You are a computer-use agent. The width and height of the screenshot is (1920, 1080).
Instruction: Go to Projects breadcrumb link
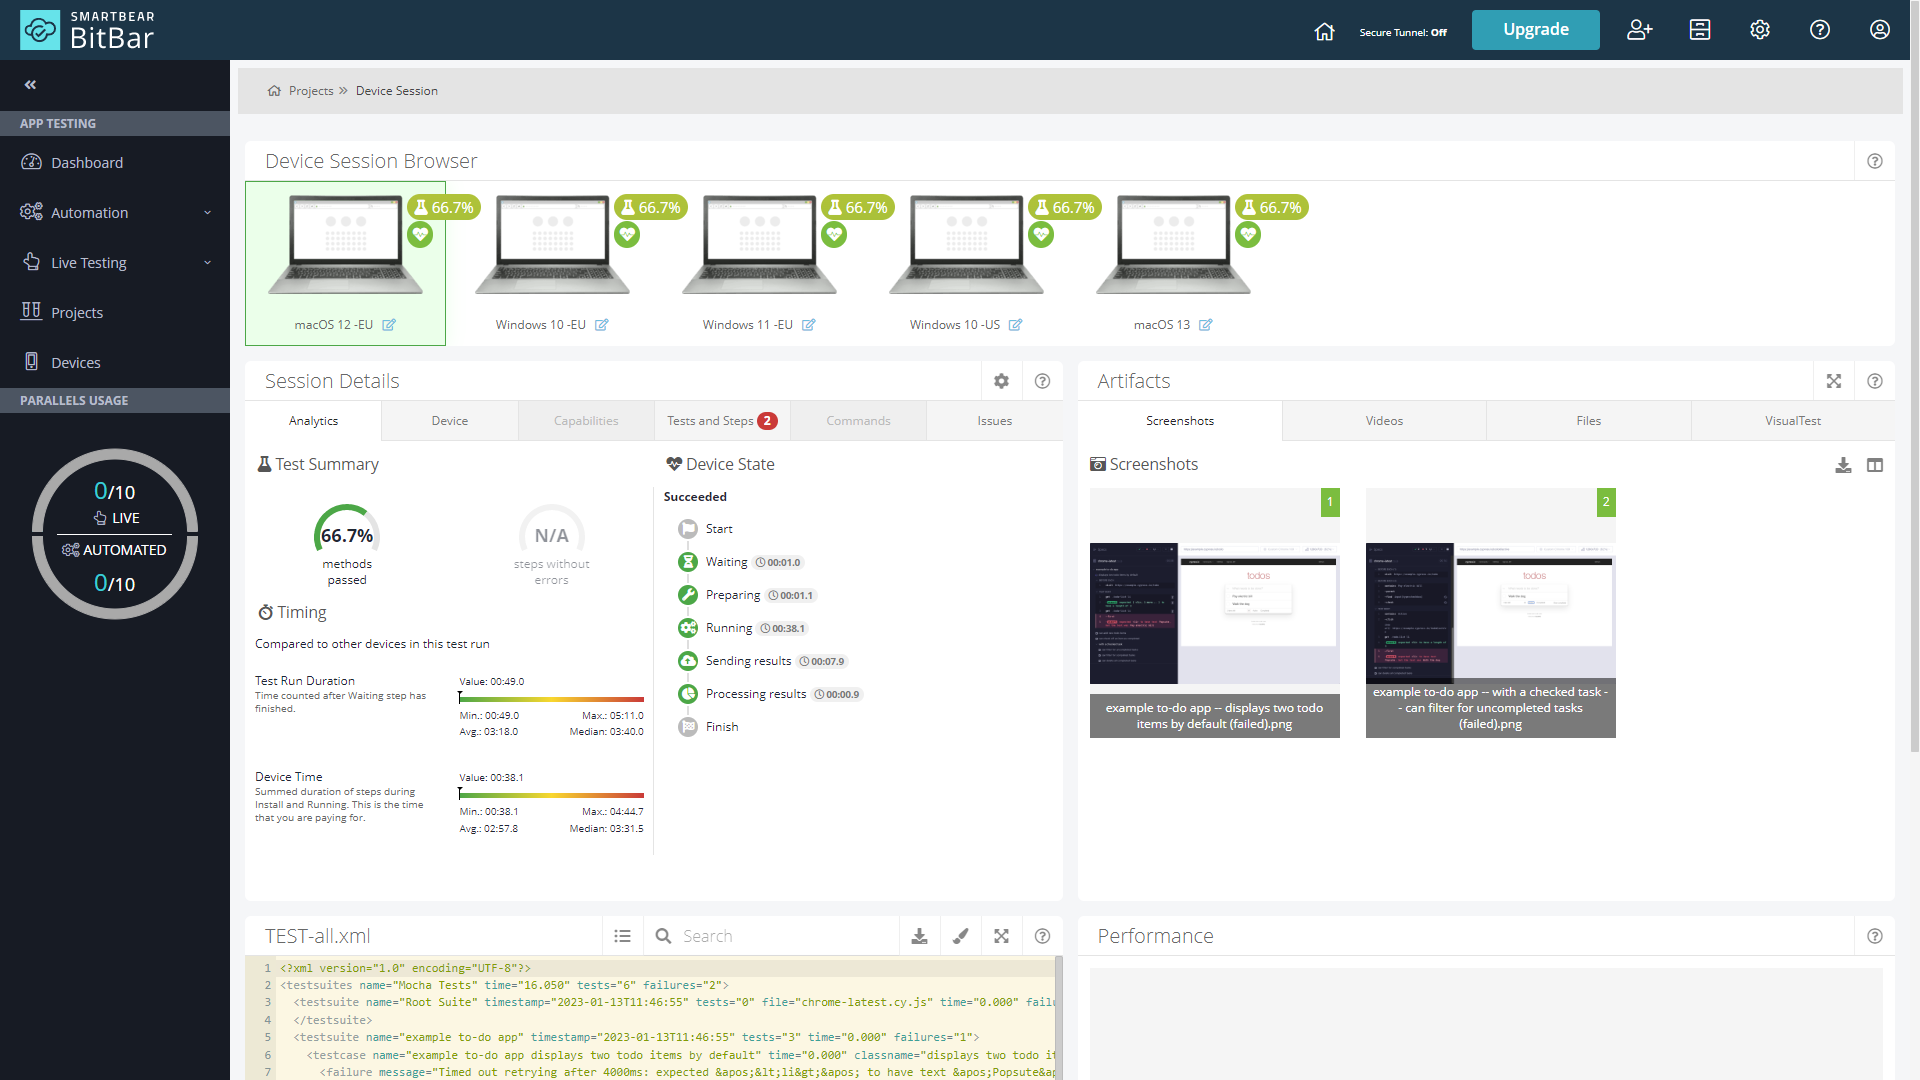(311, 91)
